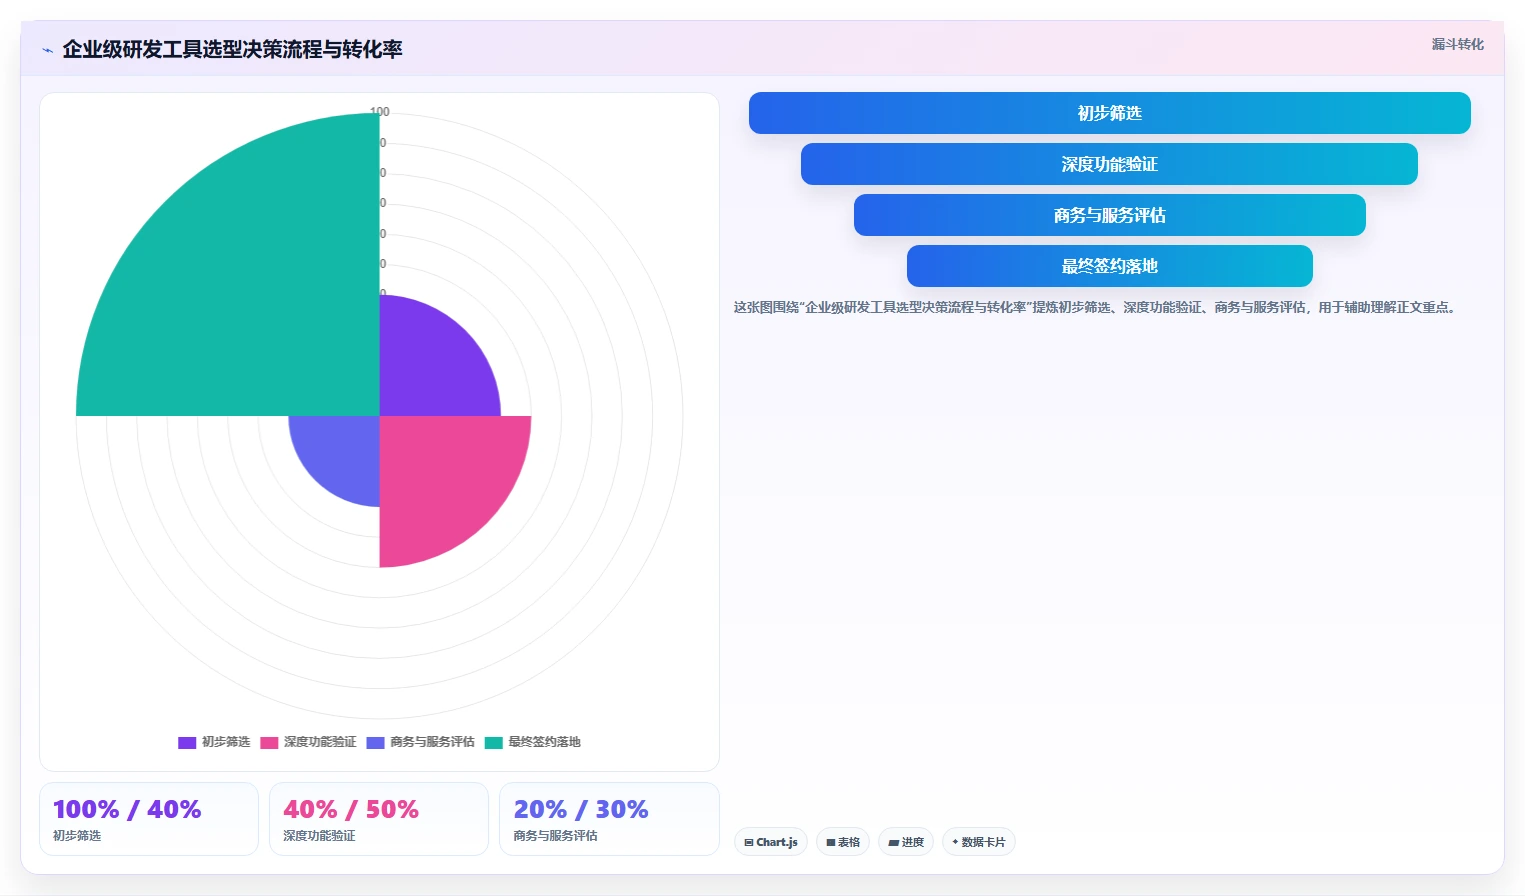This screenshot has width=1525, height=896.
Task: Toggle 最终签约落地 legend teal swatch
Action: [493, 742]
